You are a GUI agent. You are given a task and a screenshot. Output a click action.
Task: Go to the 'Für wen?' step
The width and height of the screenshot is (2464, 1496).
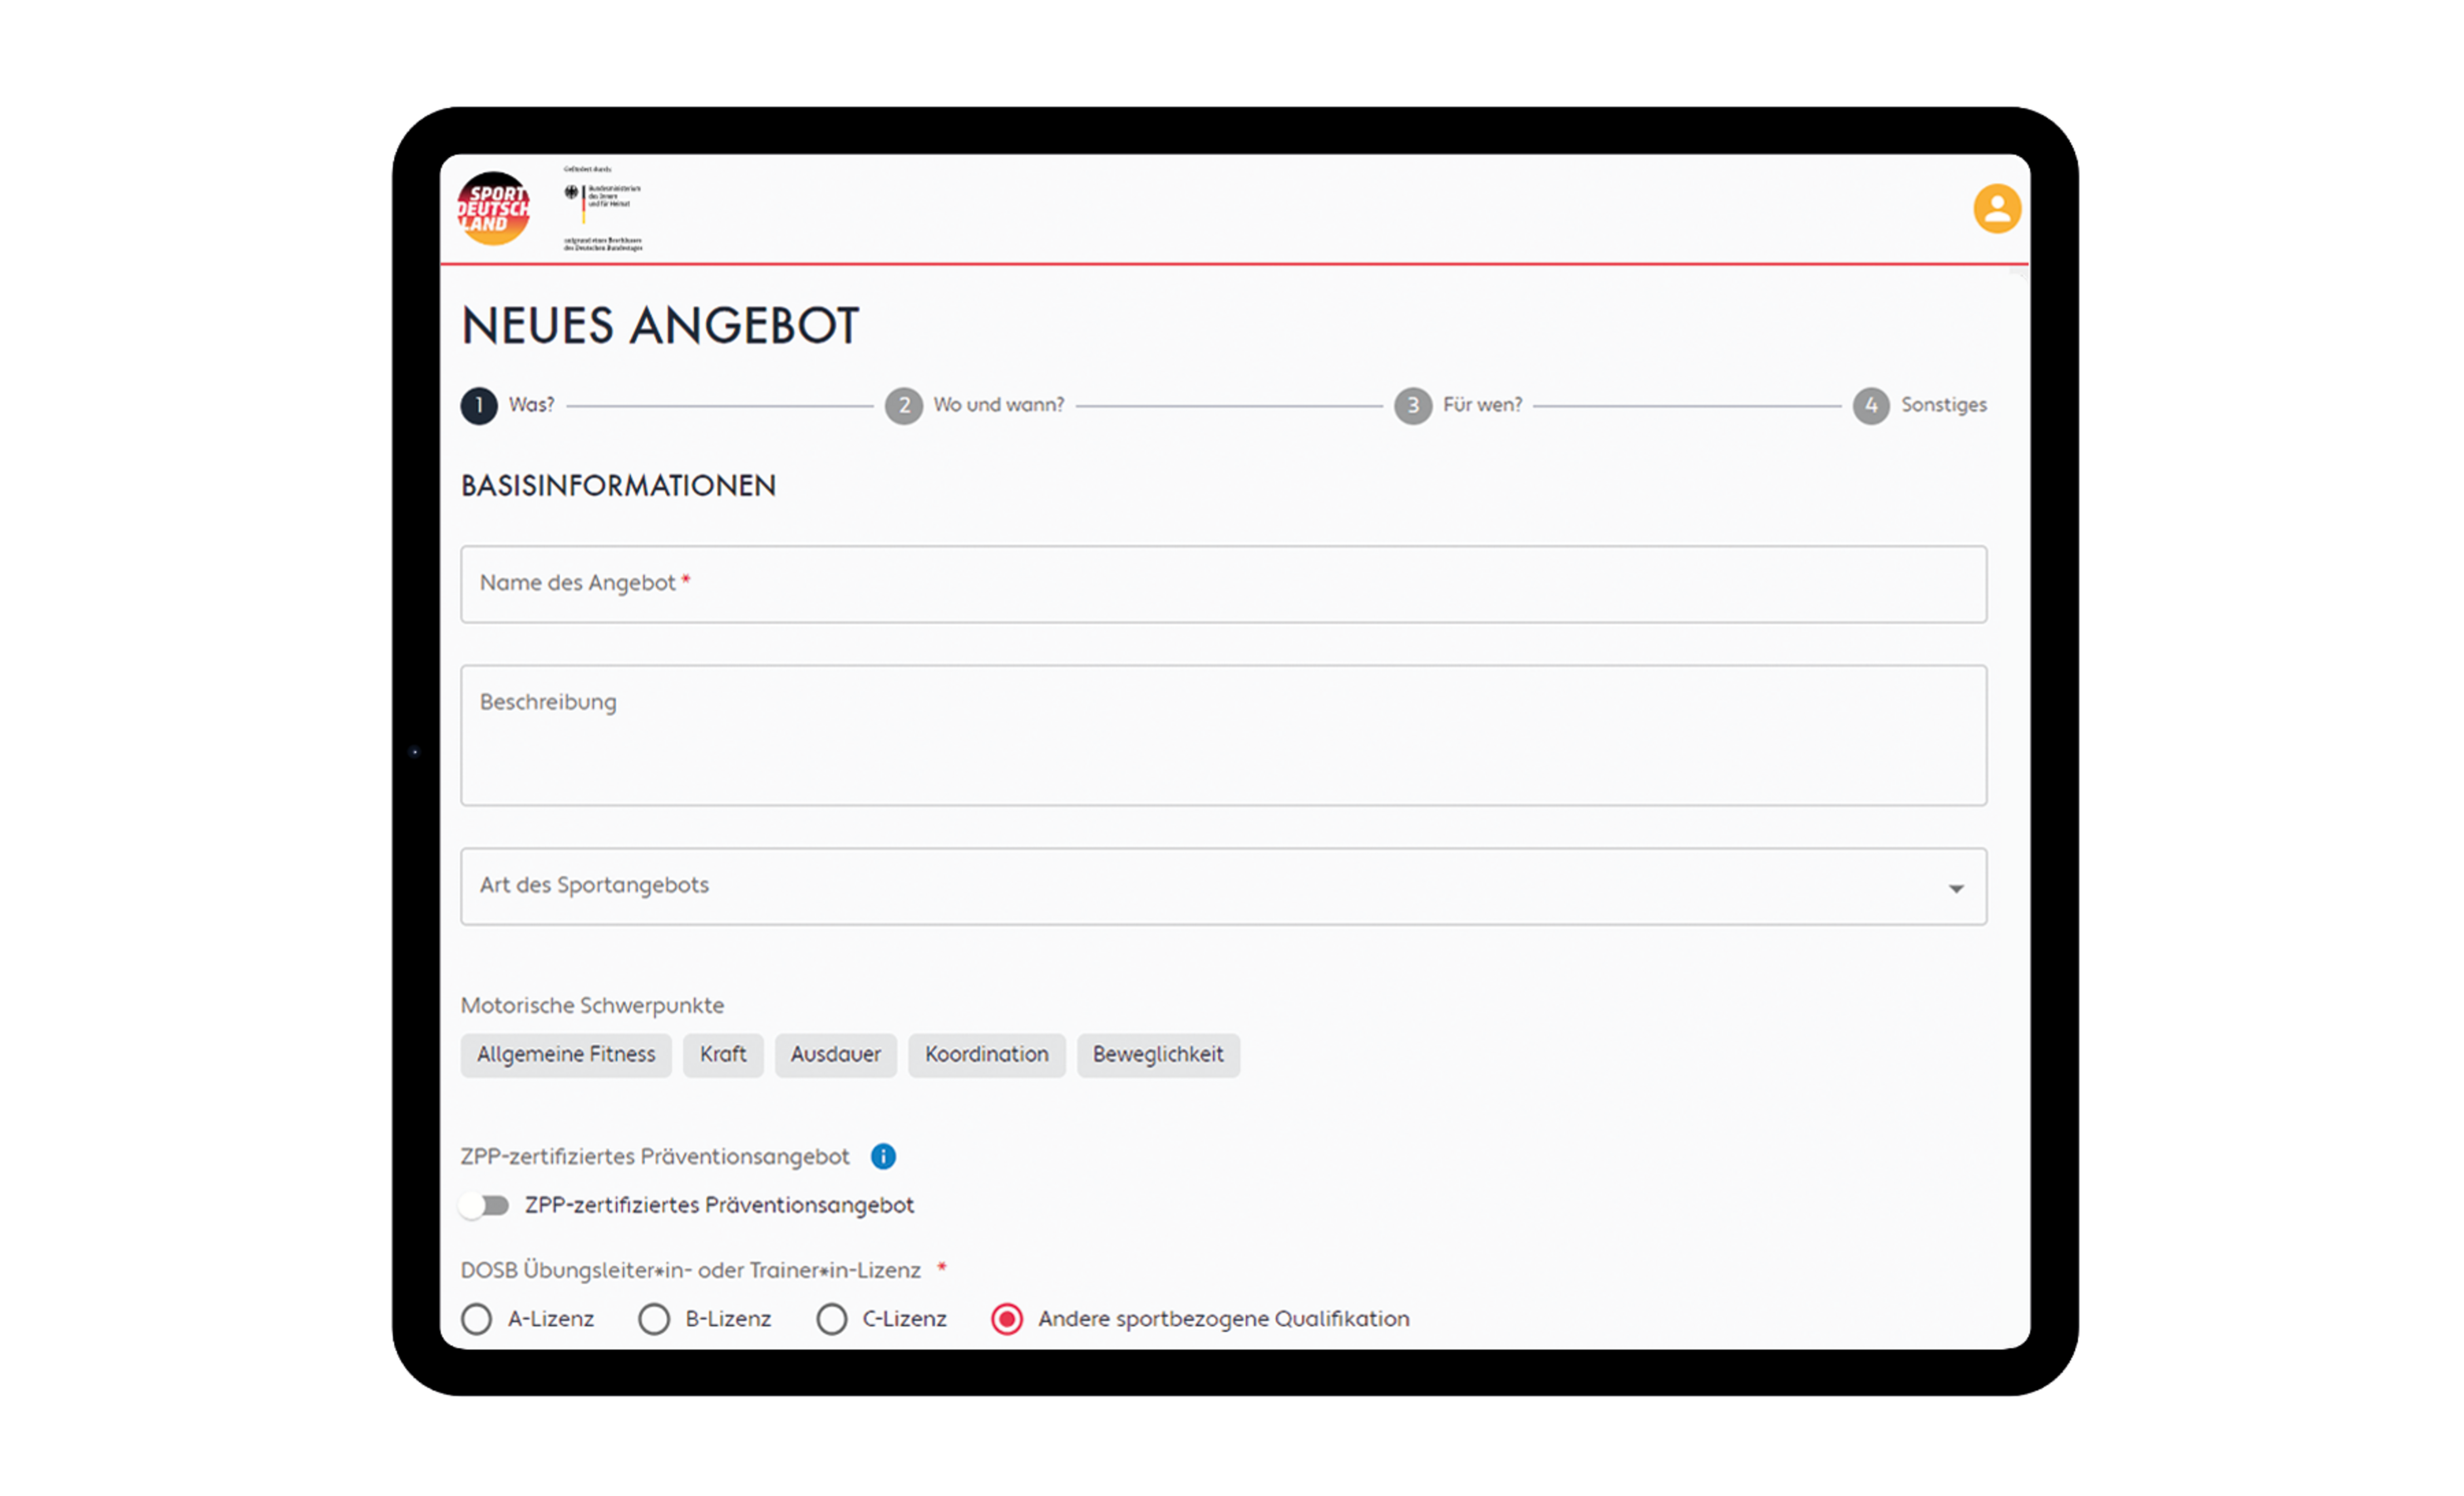(x=1481, y=405)
